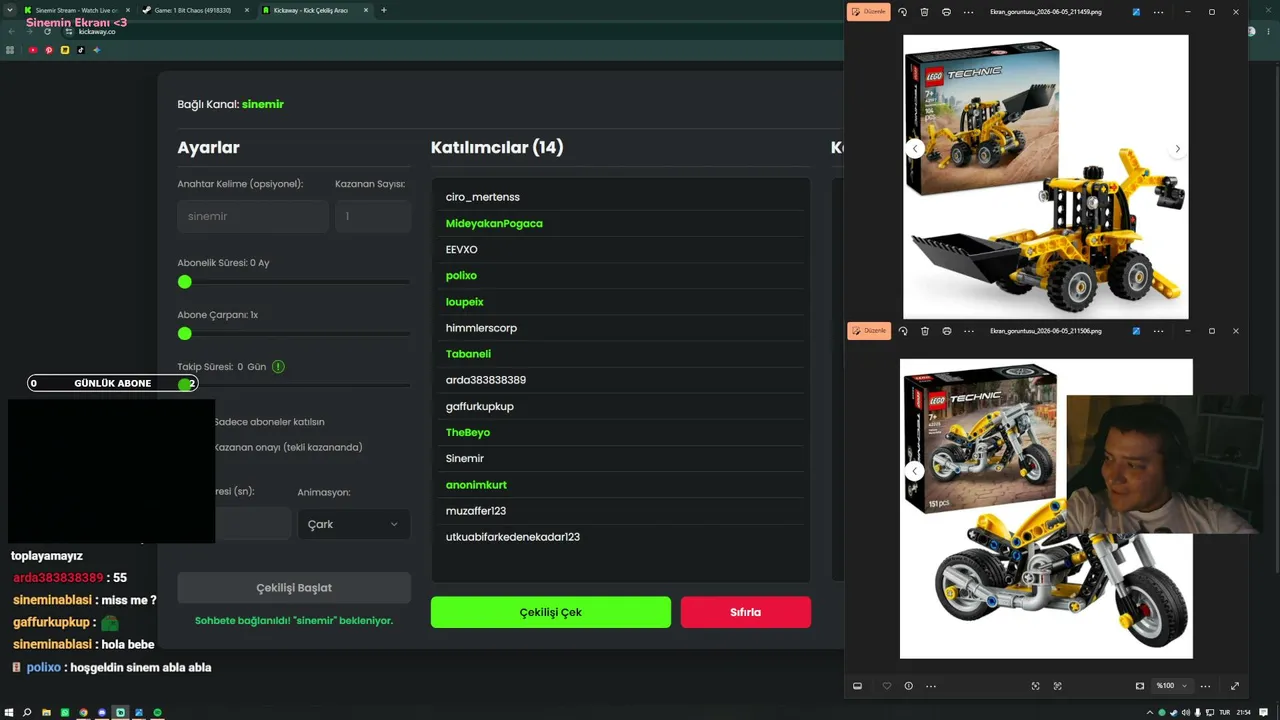Go to previous image in lower Photos window
The image size is (1280, 720).
click(x=914, y=471)
